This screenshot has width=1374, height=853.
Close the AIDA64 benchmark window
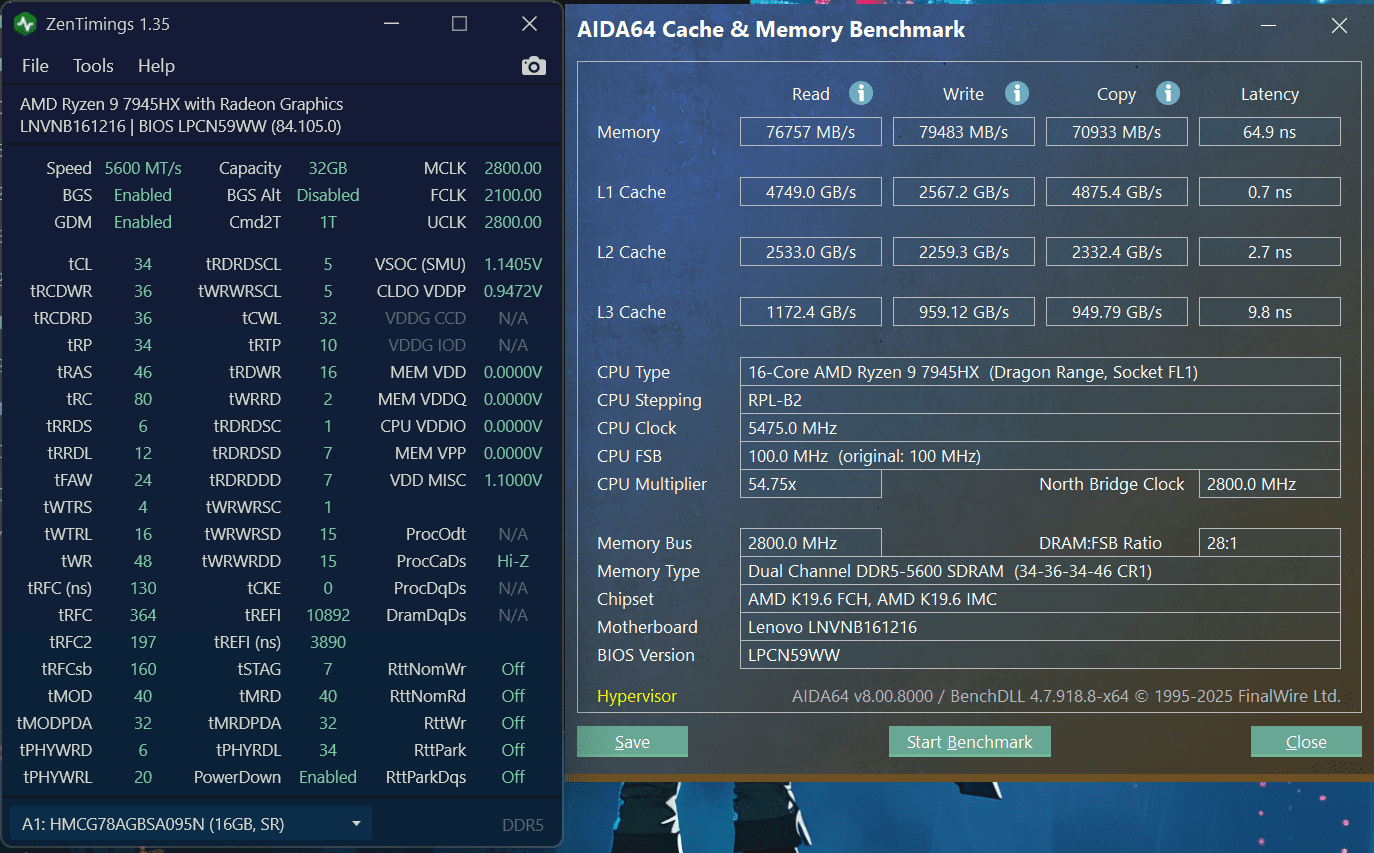click(x=1339, y=27)
